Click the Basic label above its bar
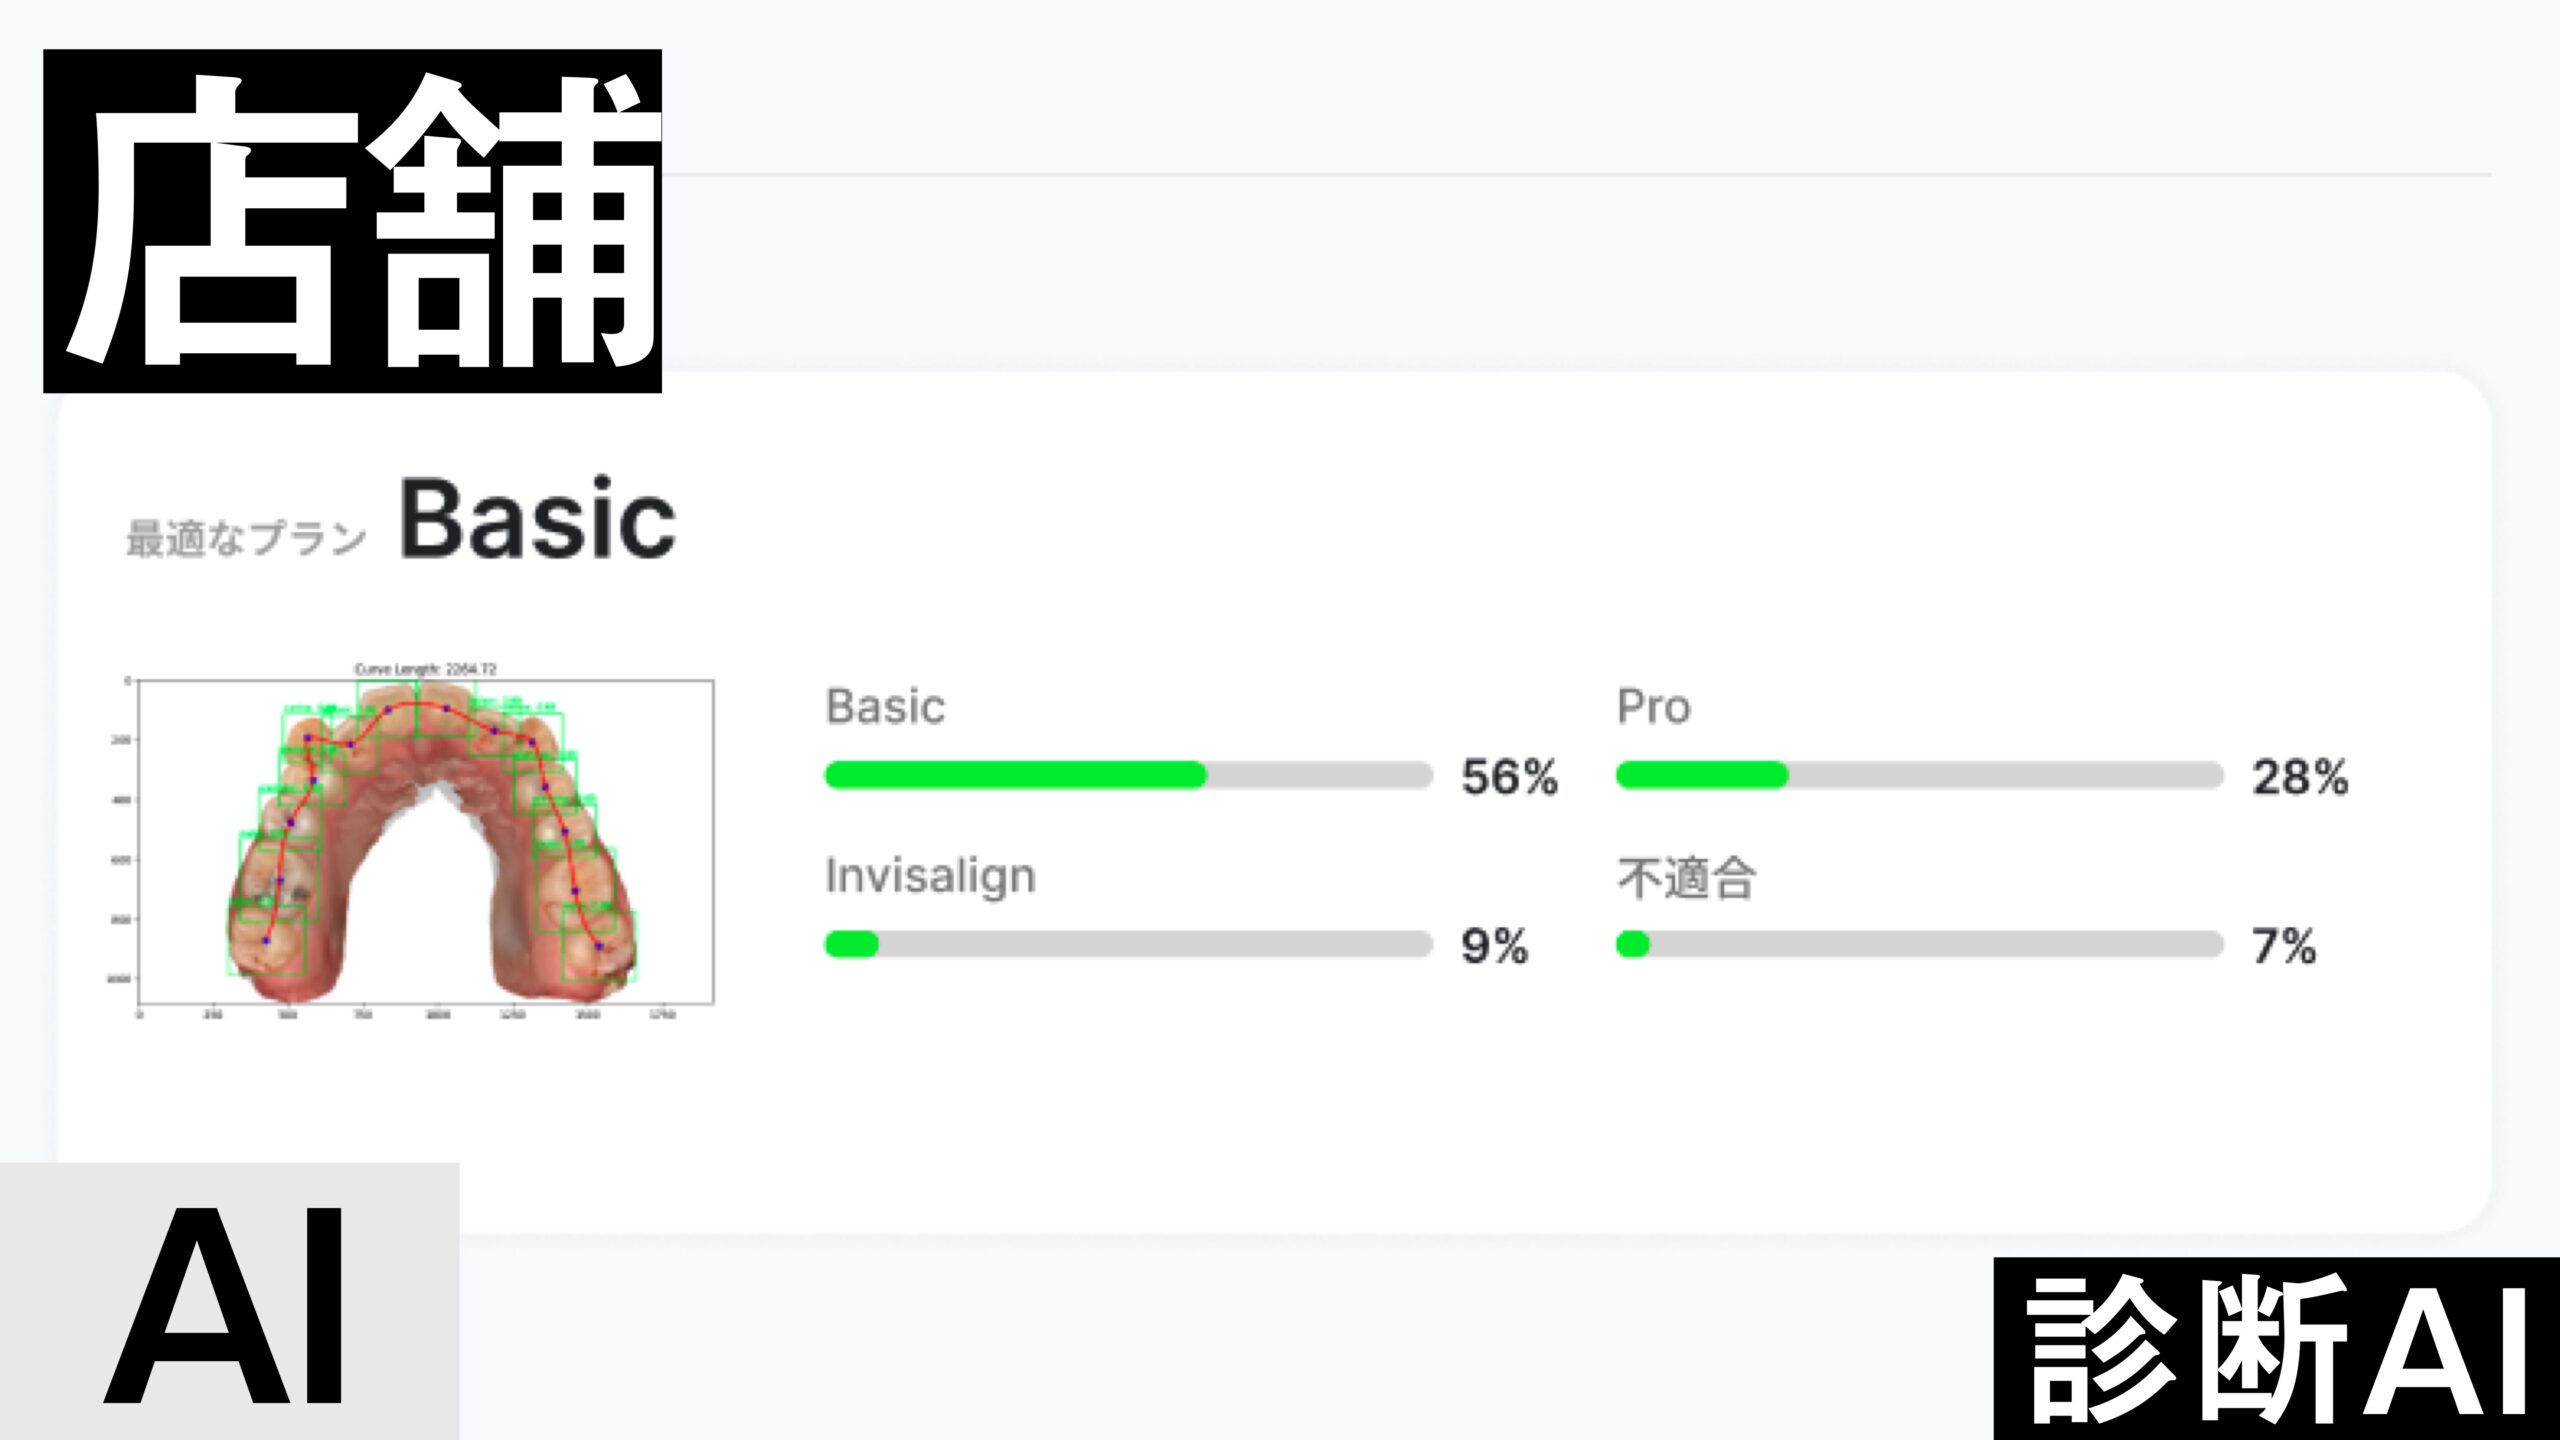 (x=885, y=707)
